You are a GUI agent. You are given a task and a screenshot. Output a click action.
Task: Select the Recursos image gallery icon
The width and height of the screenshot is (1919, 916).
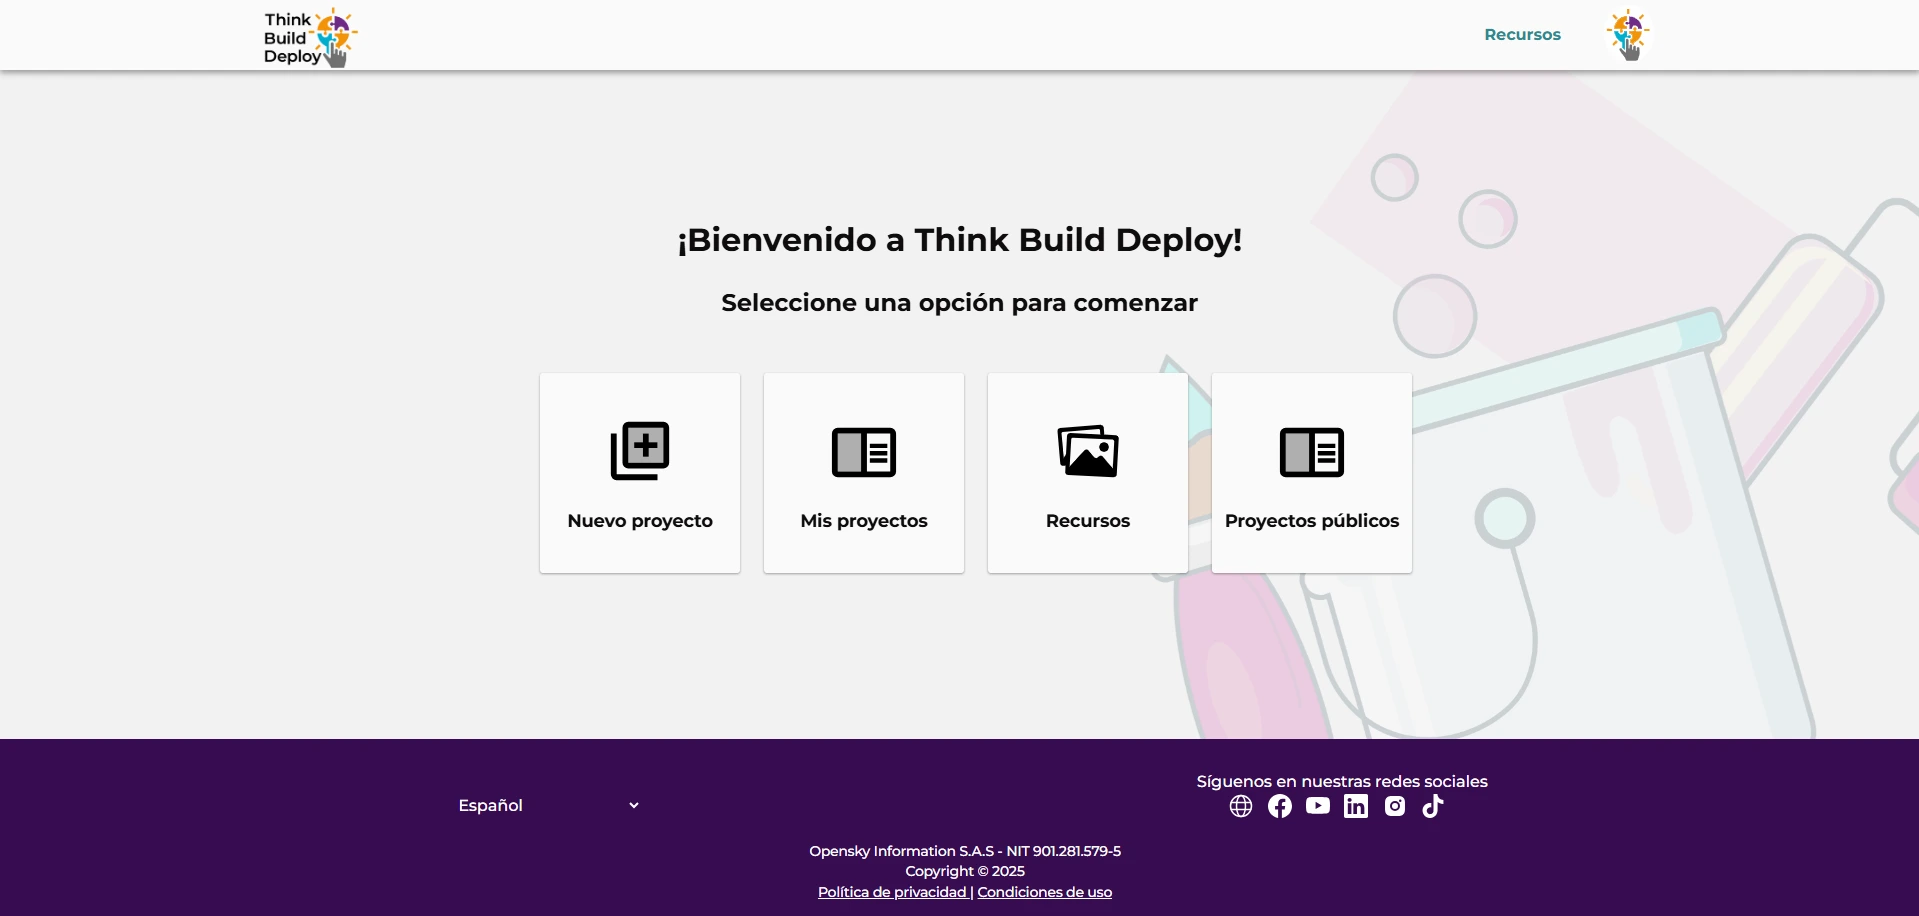coord(1087,451)
